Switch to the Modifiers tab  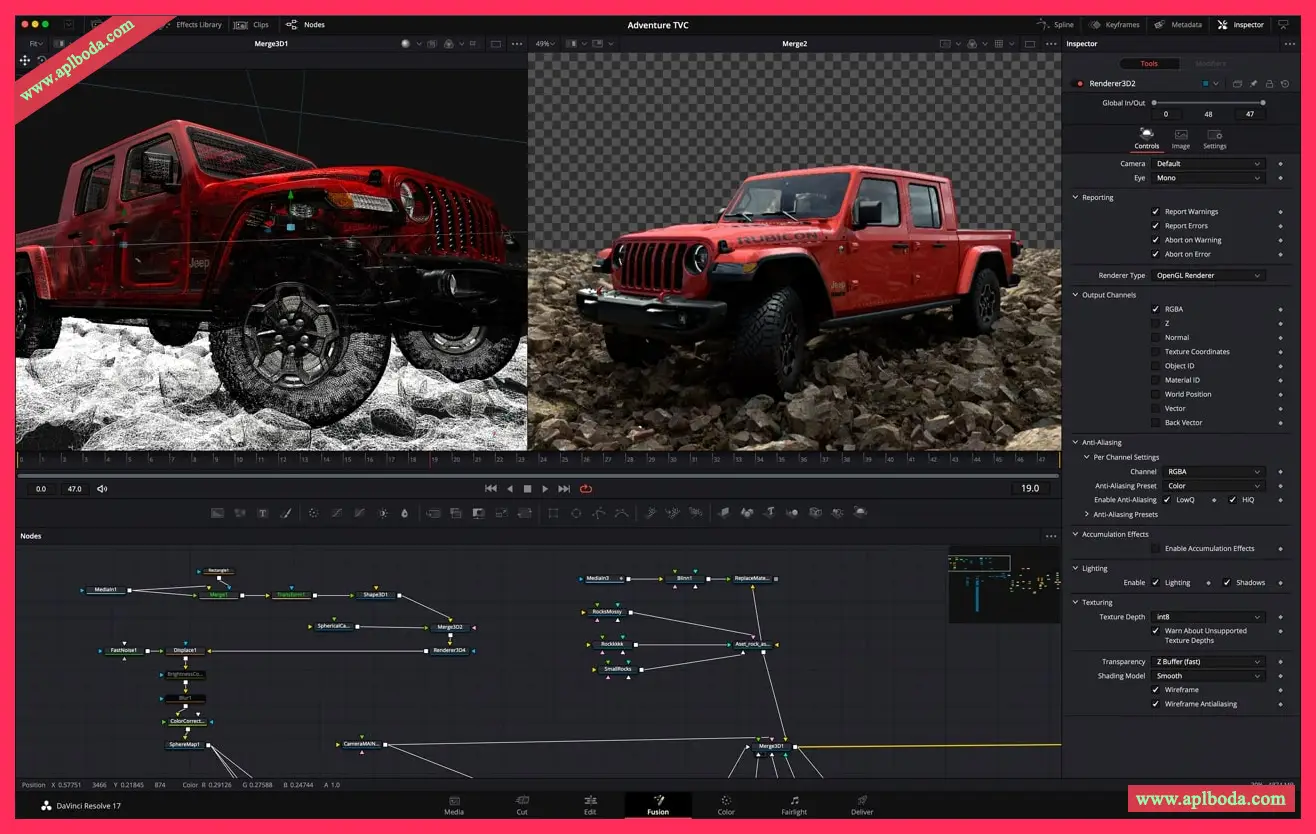pyautogui.click(x=1209, y=64)
